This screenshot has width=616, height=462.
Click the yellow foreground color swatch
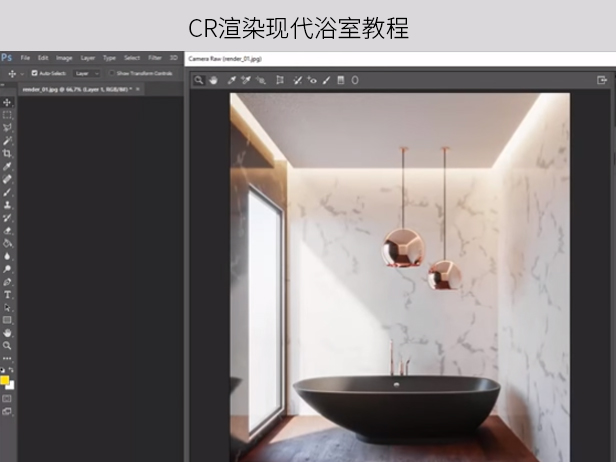pyautogui.click(x=5, y=380)
